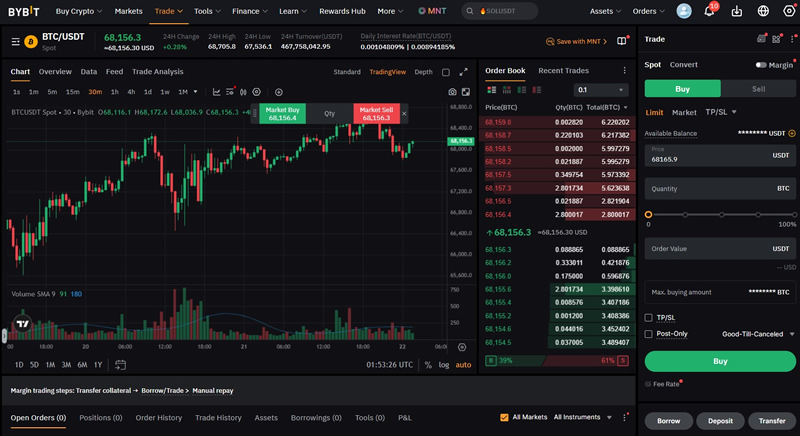Viewport: 800px width, 436px height.
Task: Expand the Trade menu
Action: point(169,11)
